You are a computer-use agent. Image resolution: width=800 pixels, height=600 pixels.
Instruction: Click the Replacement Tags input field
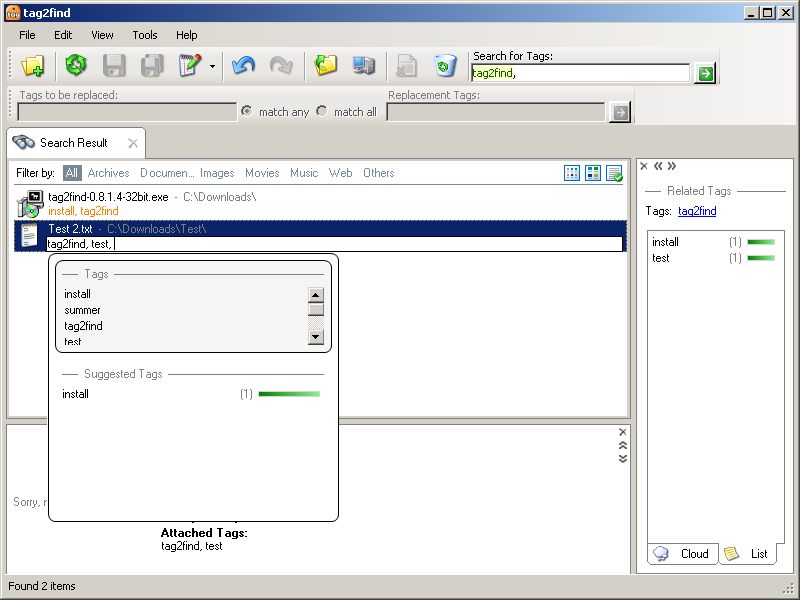coord(496,112)
